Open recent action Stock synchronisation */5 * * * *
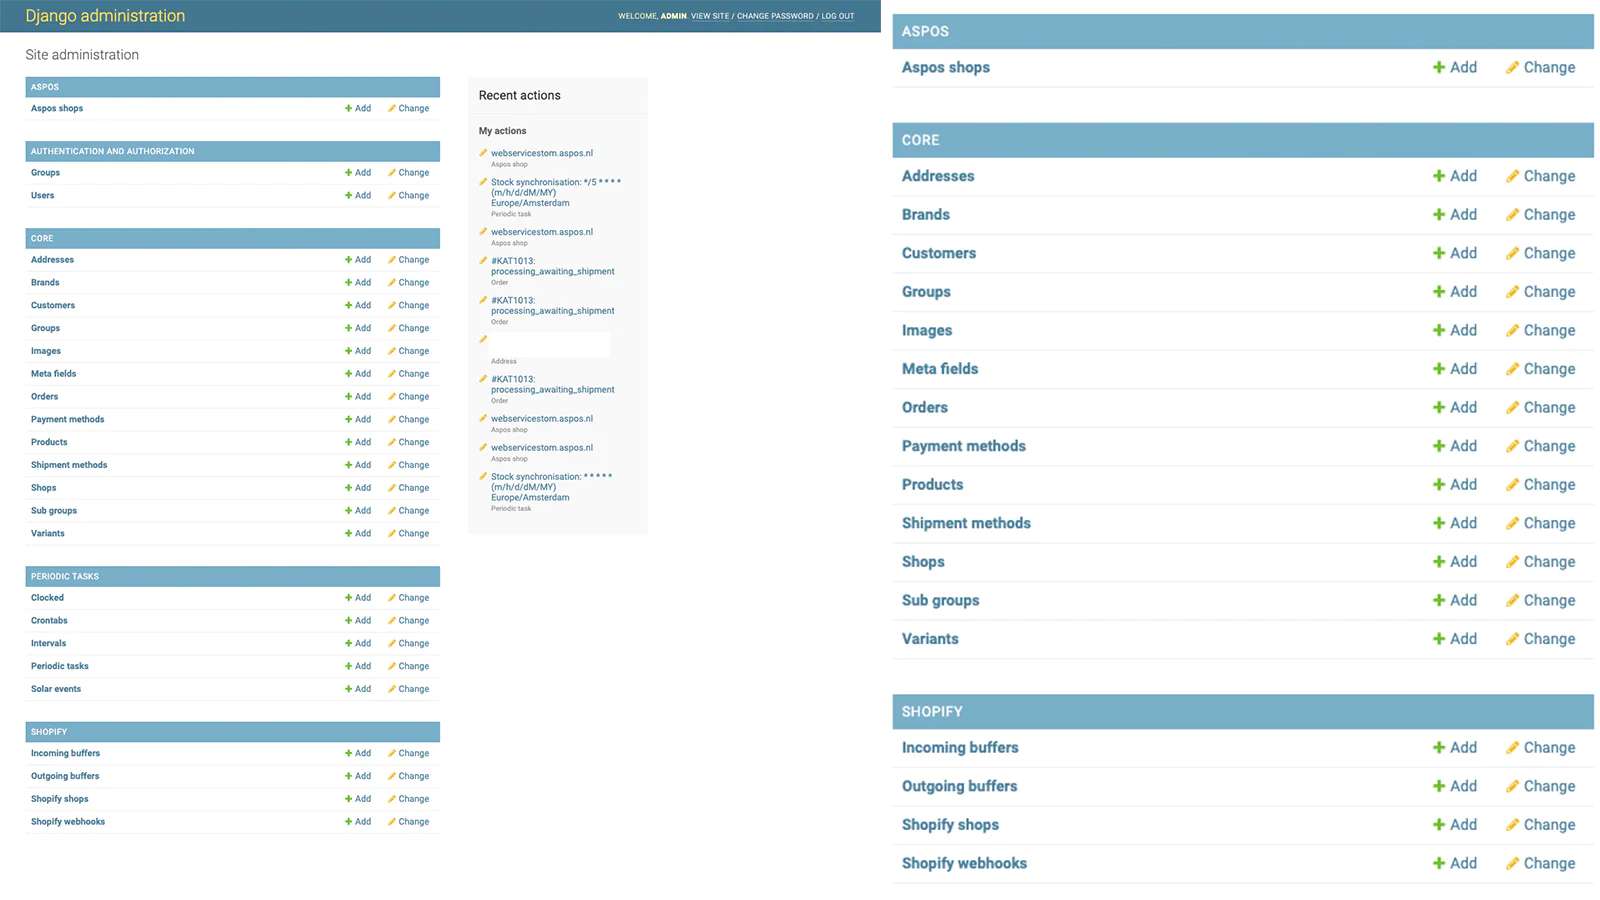Screen dimensions: 1600x900 (555, 192)
